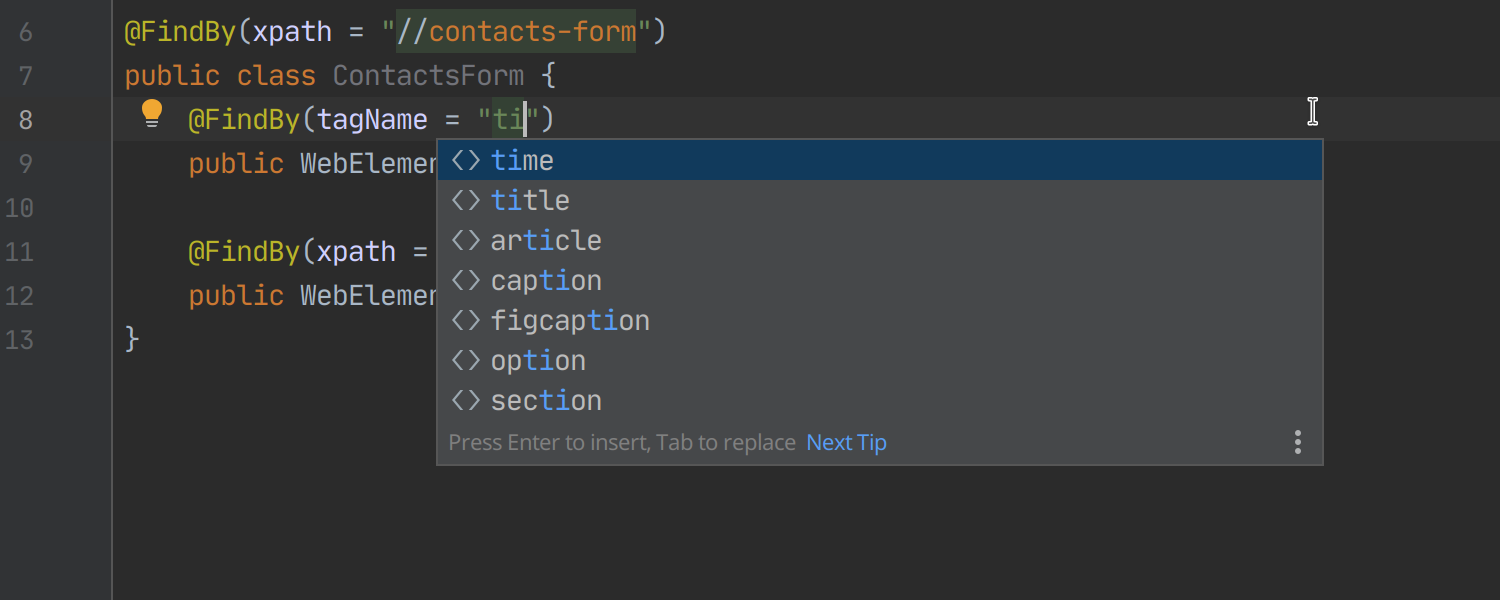
Task: Select the time completion suggestion
Action: pyautogui.click(x=880, y=160)
